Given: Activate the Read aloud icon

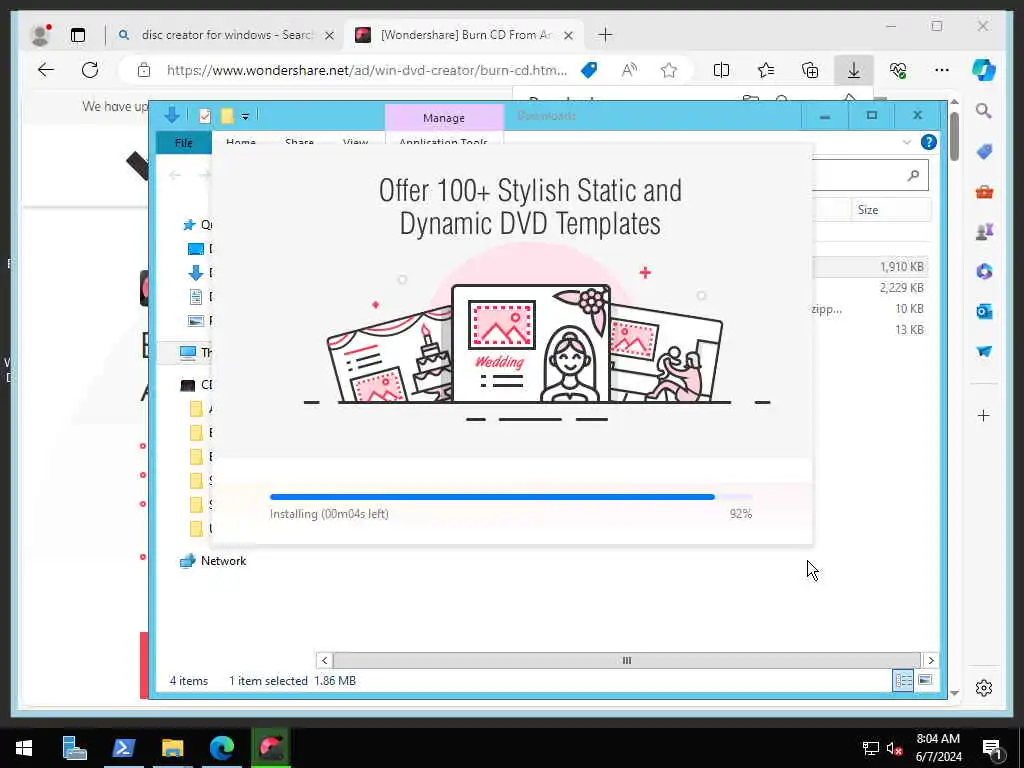Looking at the screenshot, I should (629, 70).
